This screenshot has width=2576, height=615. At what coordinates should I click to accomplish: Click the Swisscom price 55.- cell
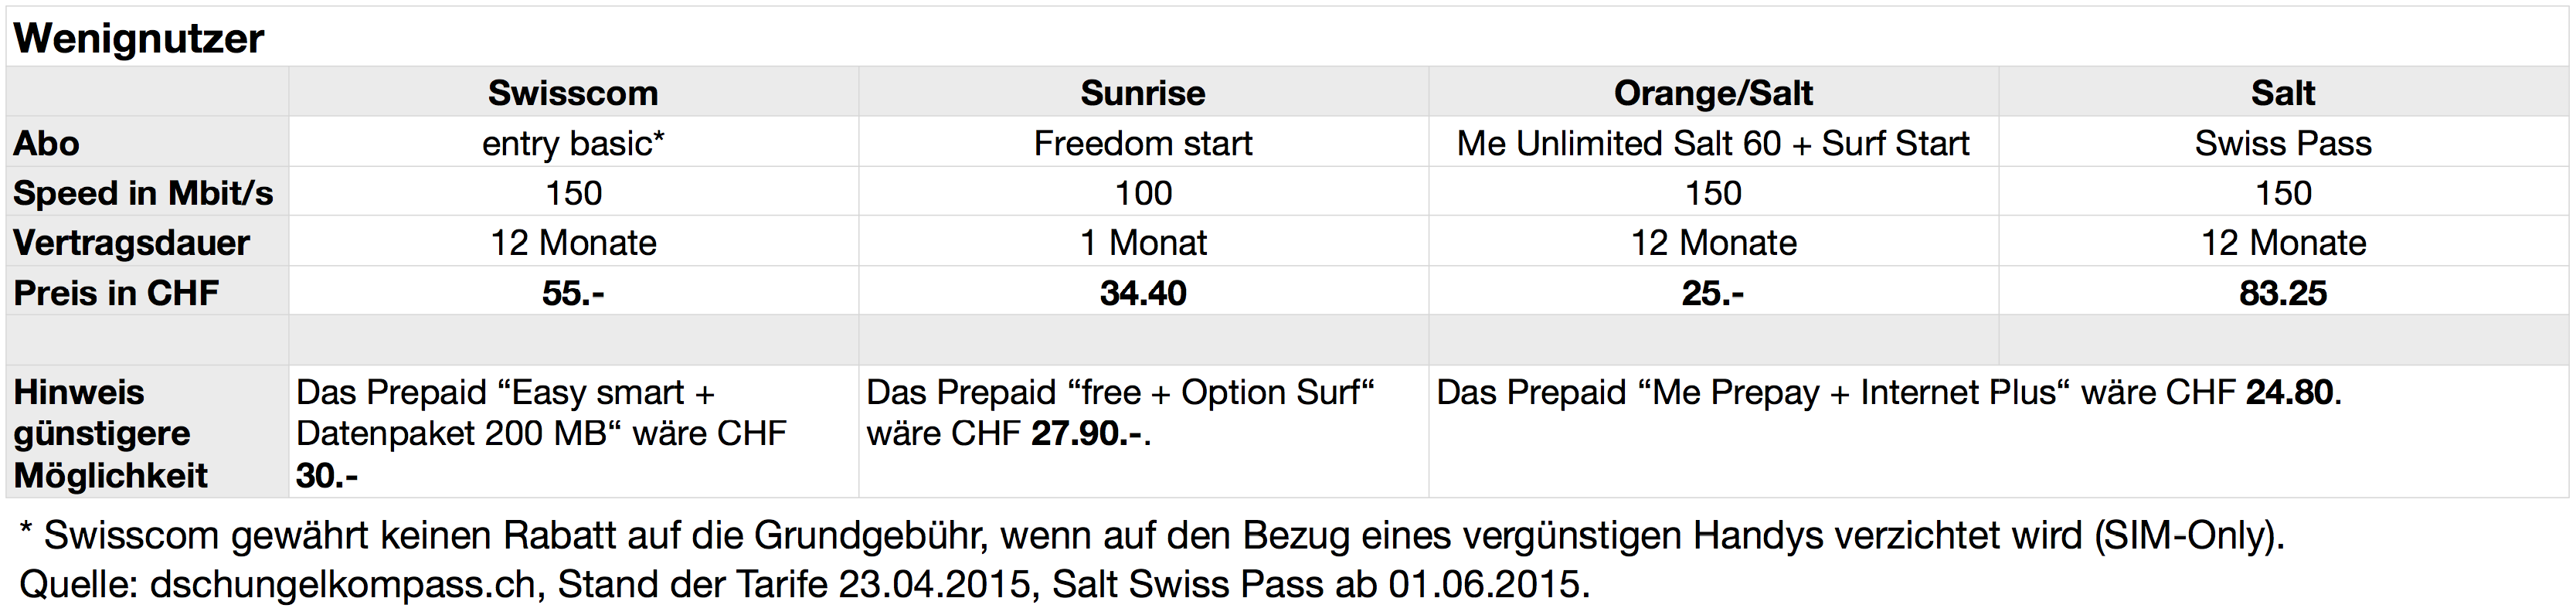click(x=573, y=292)
